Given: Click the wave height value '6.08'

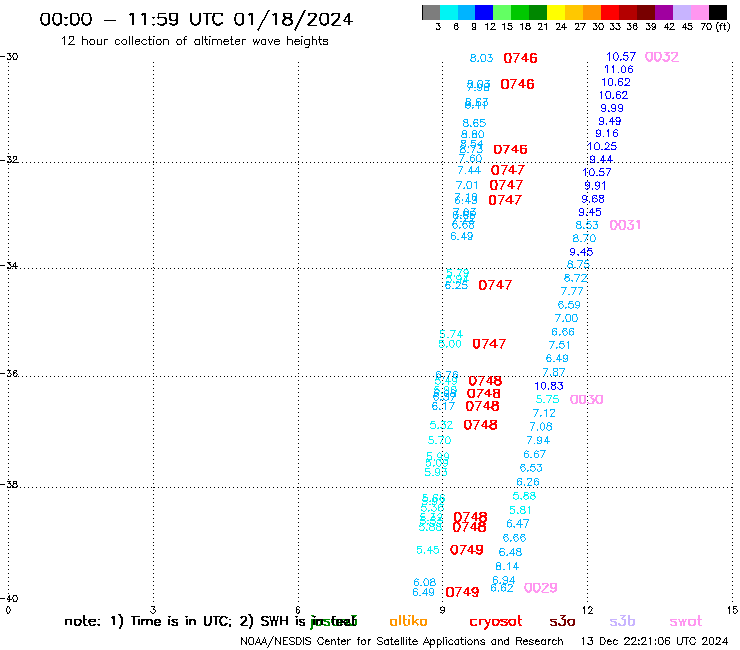Looking at the screenshot, I should [x=425, y=582].
